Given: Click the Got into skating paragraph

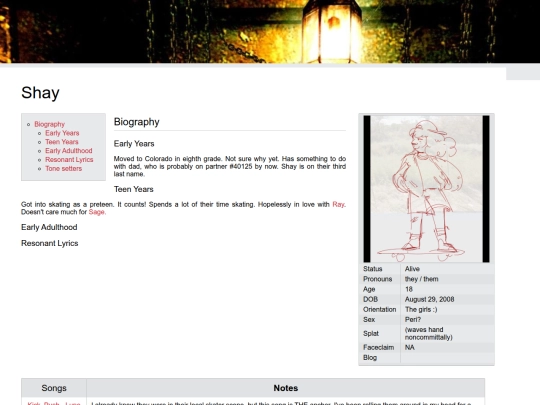Looking at the screenshot, I should click(x=184, y=208).
